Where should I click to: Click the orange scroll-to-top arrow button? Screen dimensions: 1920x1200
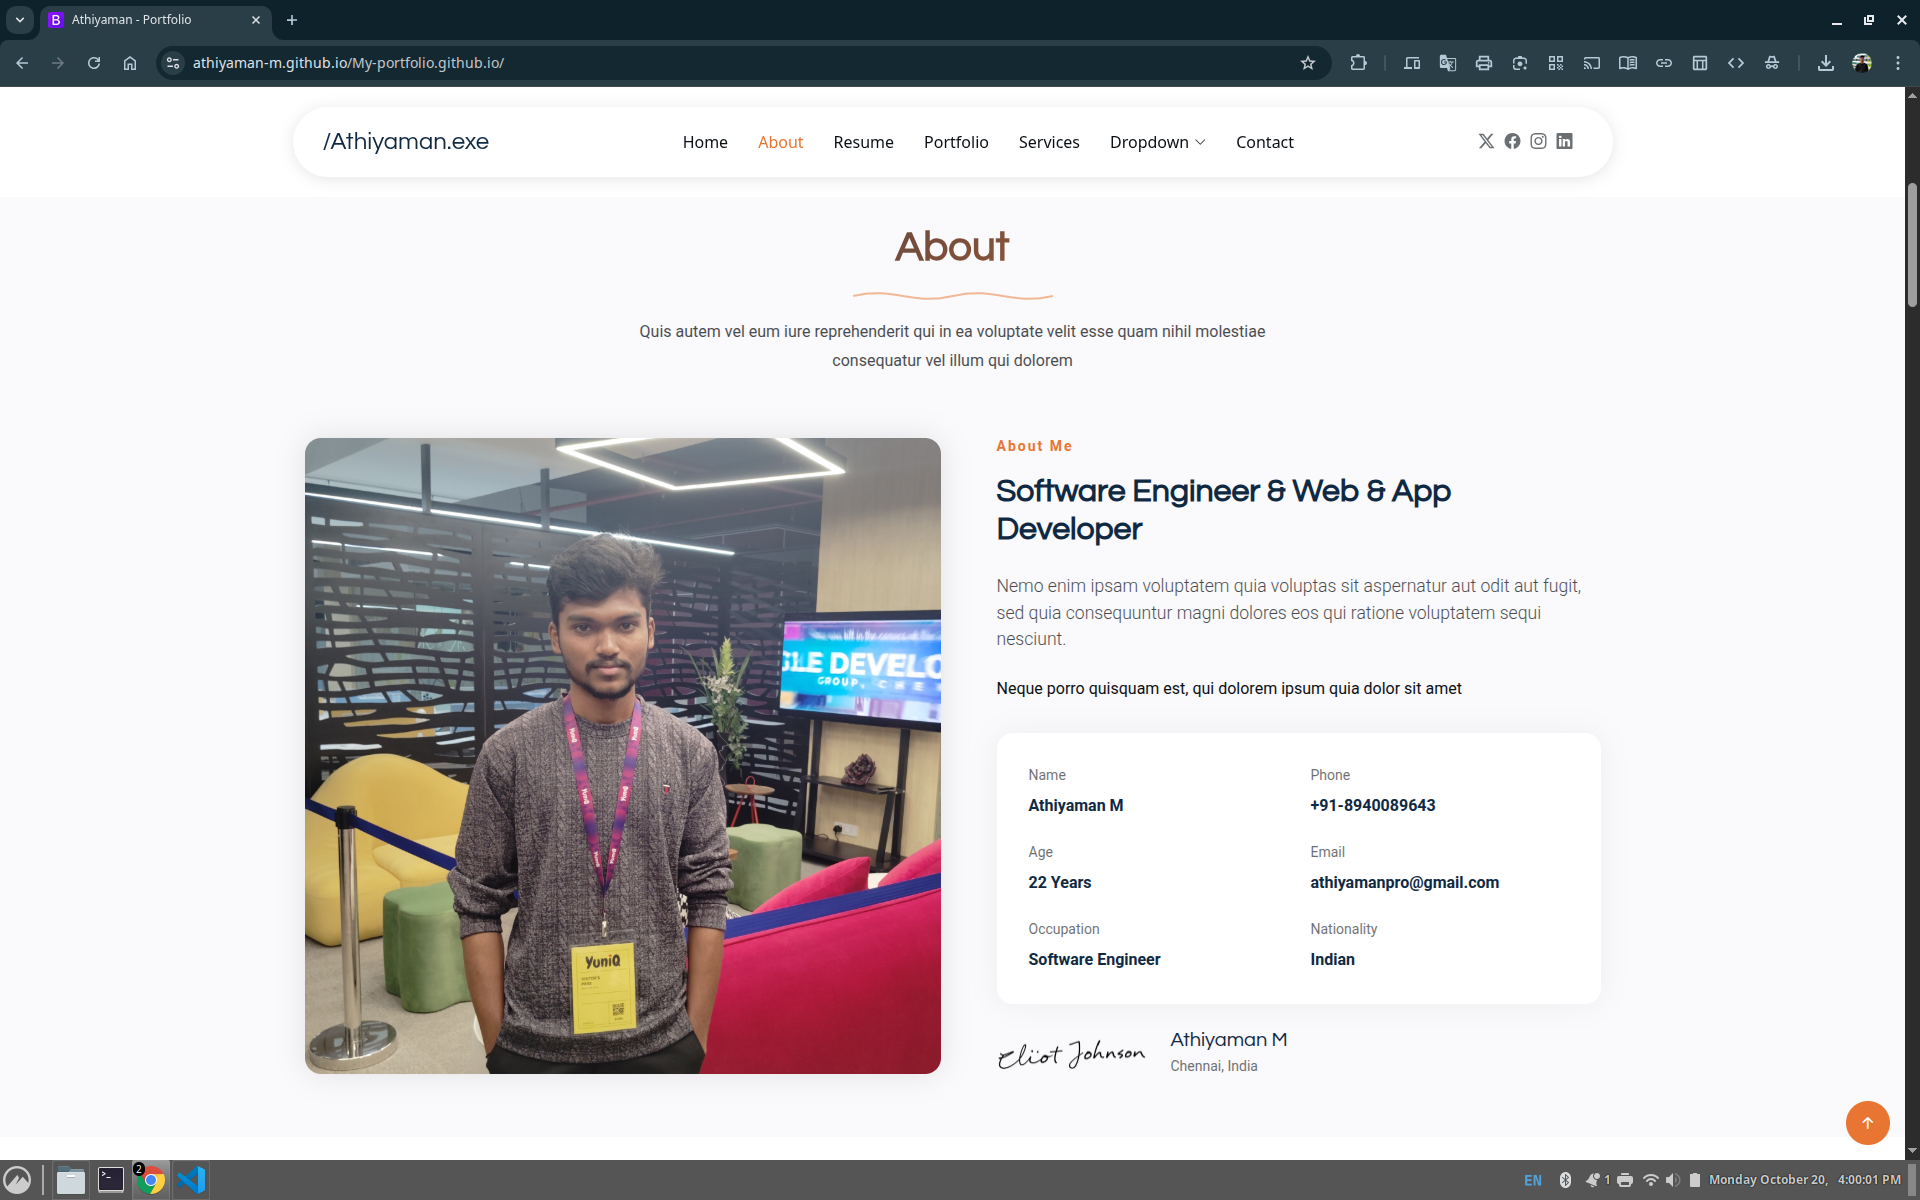[x=1867, y=1122]
